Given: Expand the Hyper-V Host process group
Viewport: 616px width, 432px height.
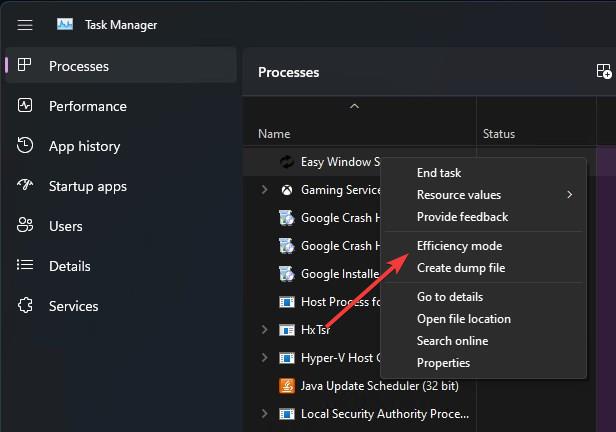Looking at the screenshot, I should click(264, 357).
